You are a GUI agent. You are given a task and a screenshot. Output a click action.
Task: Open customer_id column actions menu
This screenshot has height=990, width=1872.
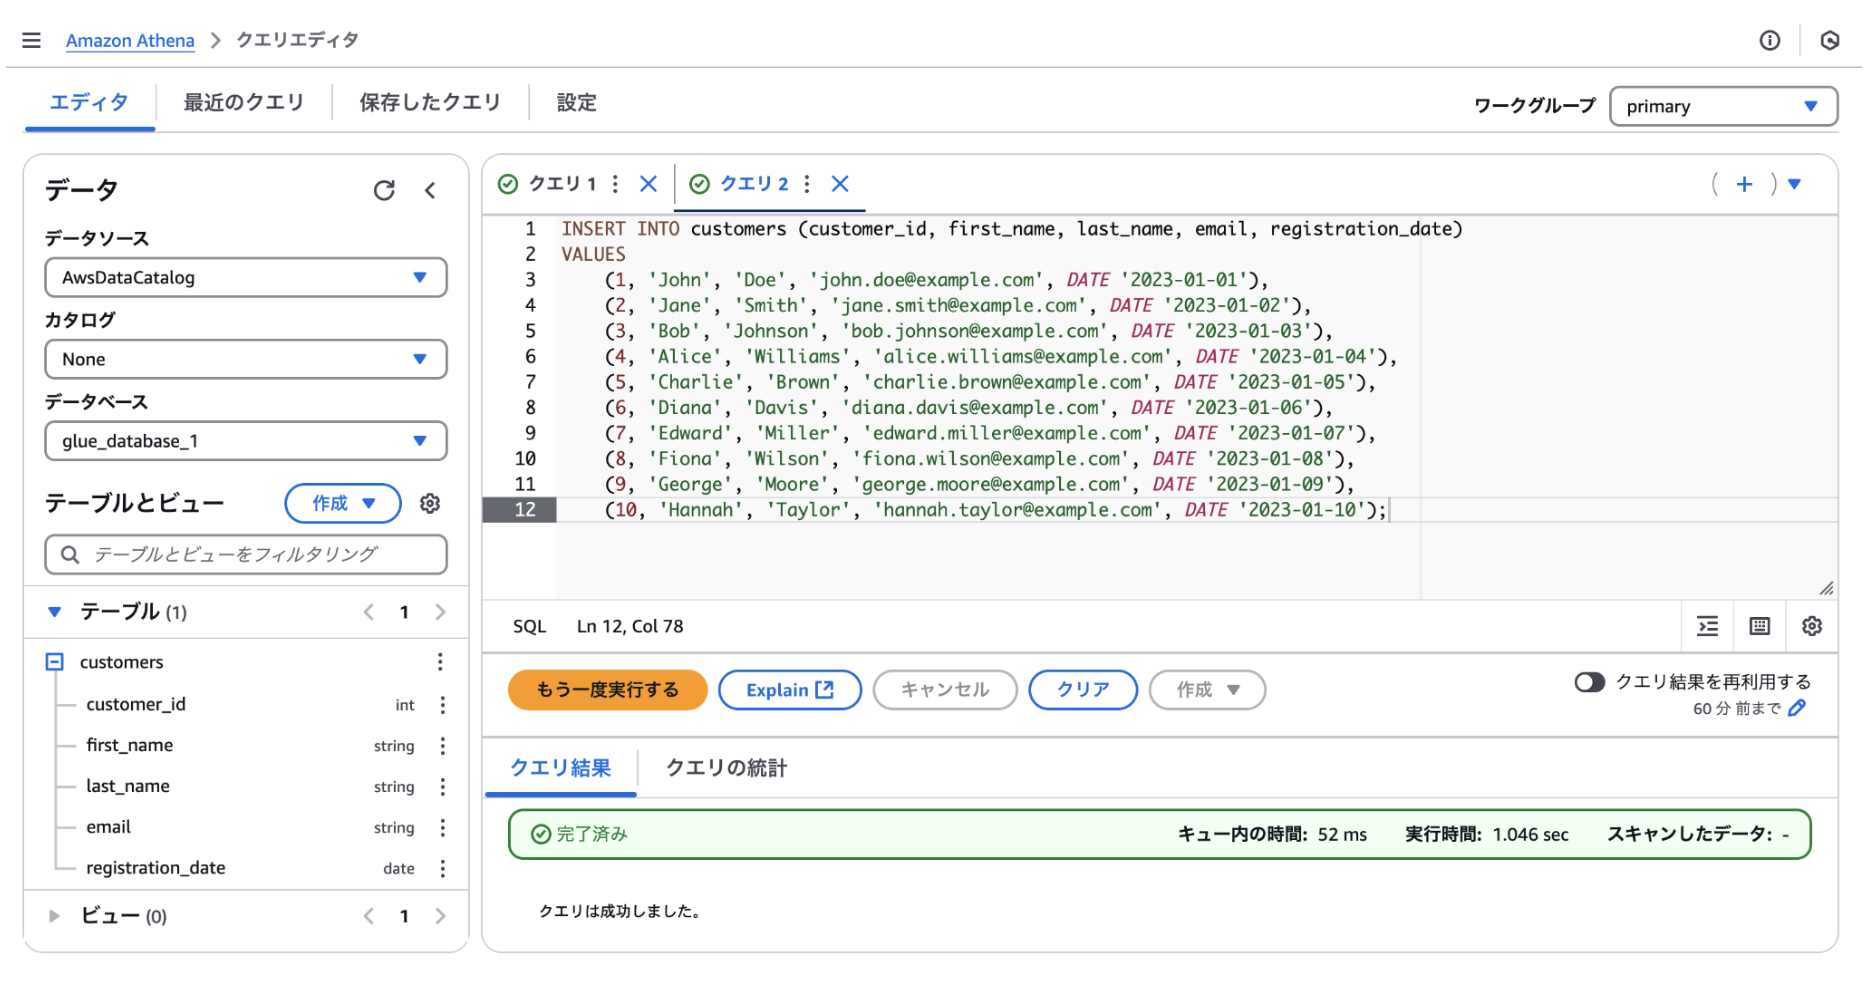pyautogui.click(x=442, y=705)
